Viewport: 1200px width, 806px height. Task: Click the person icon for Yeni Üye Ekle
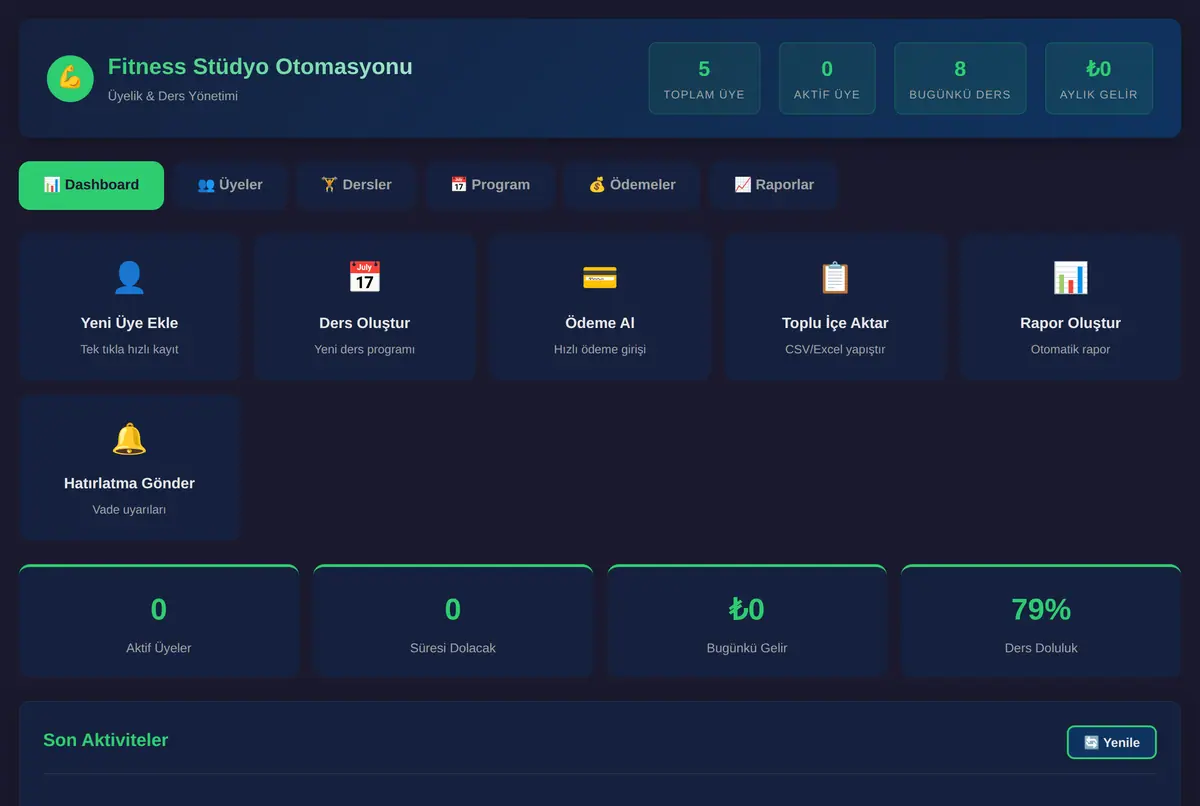coord(129,277)
